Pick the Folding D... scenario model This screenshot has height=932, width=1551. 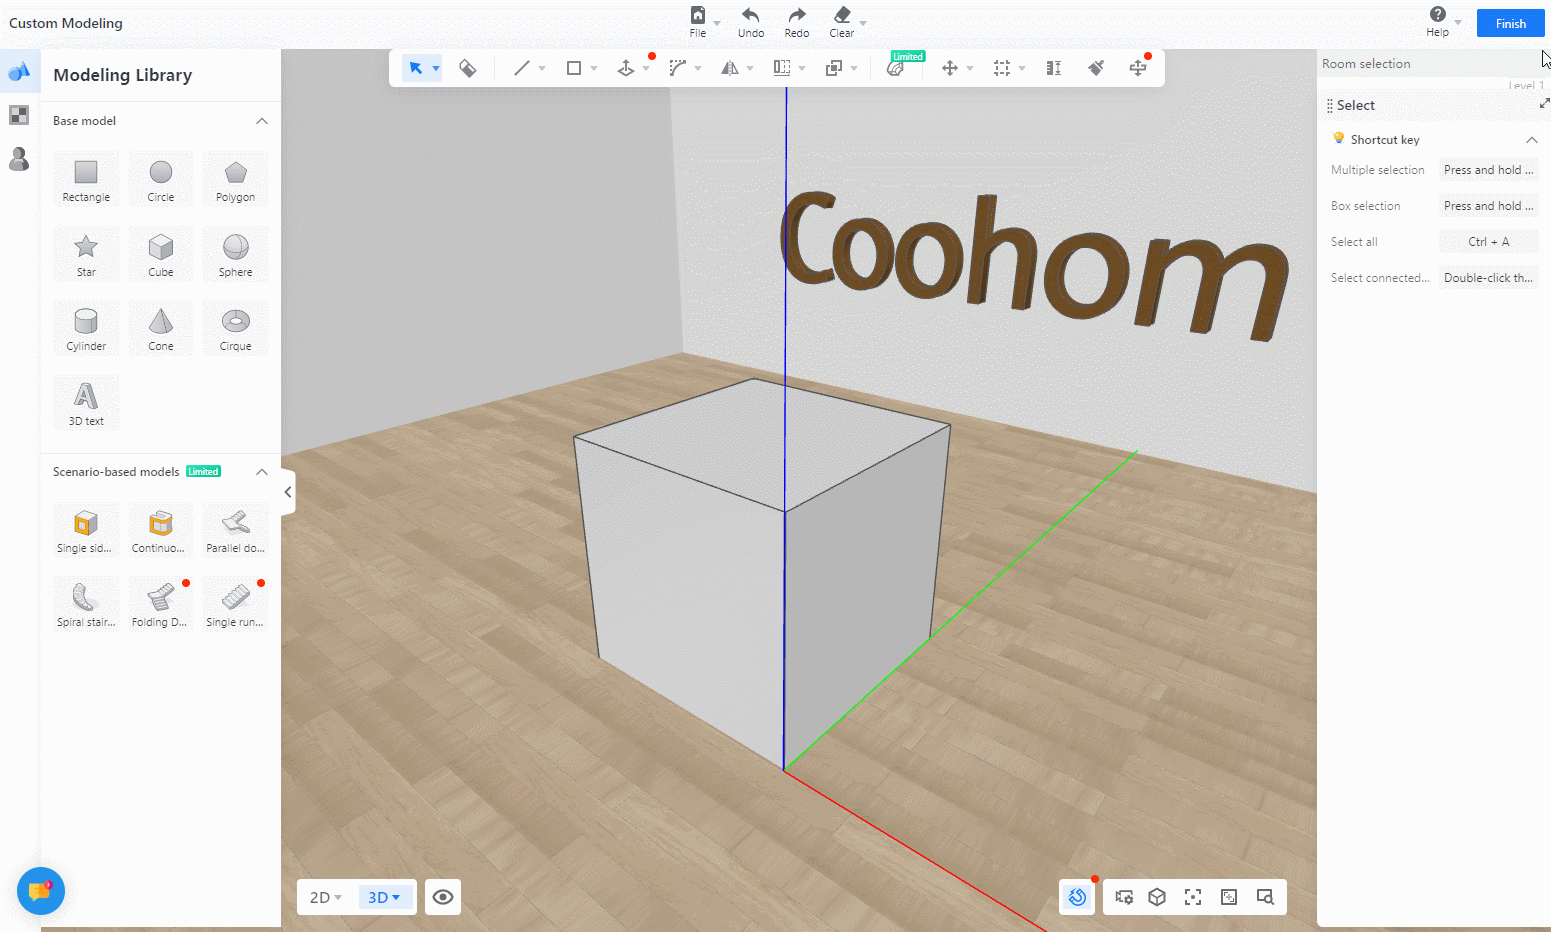[x=161, y=604]
